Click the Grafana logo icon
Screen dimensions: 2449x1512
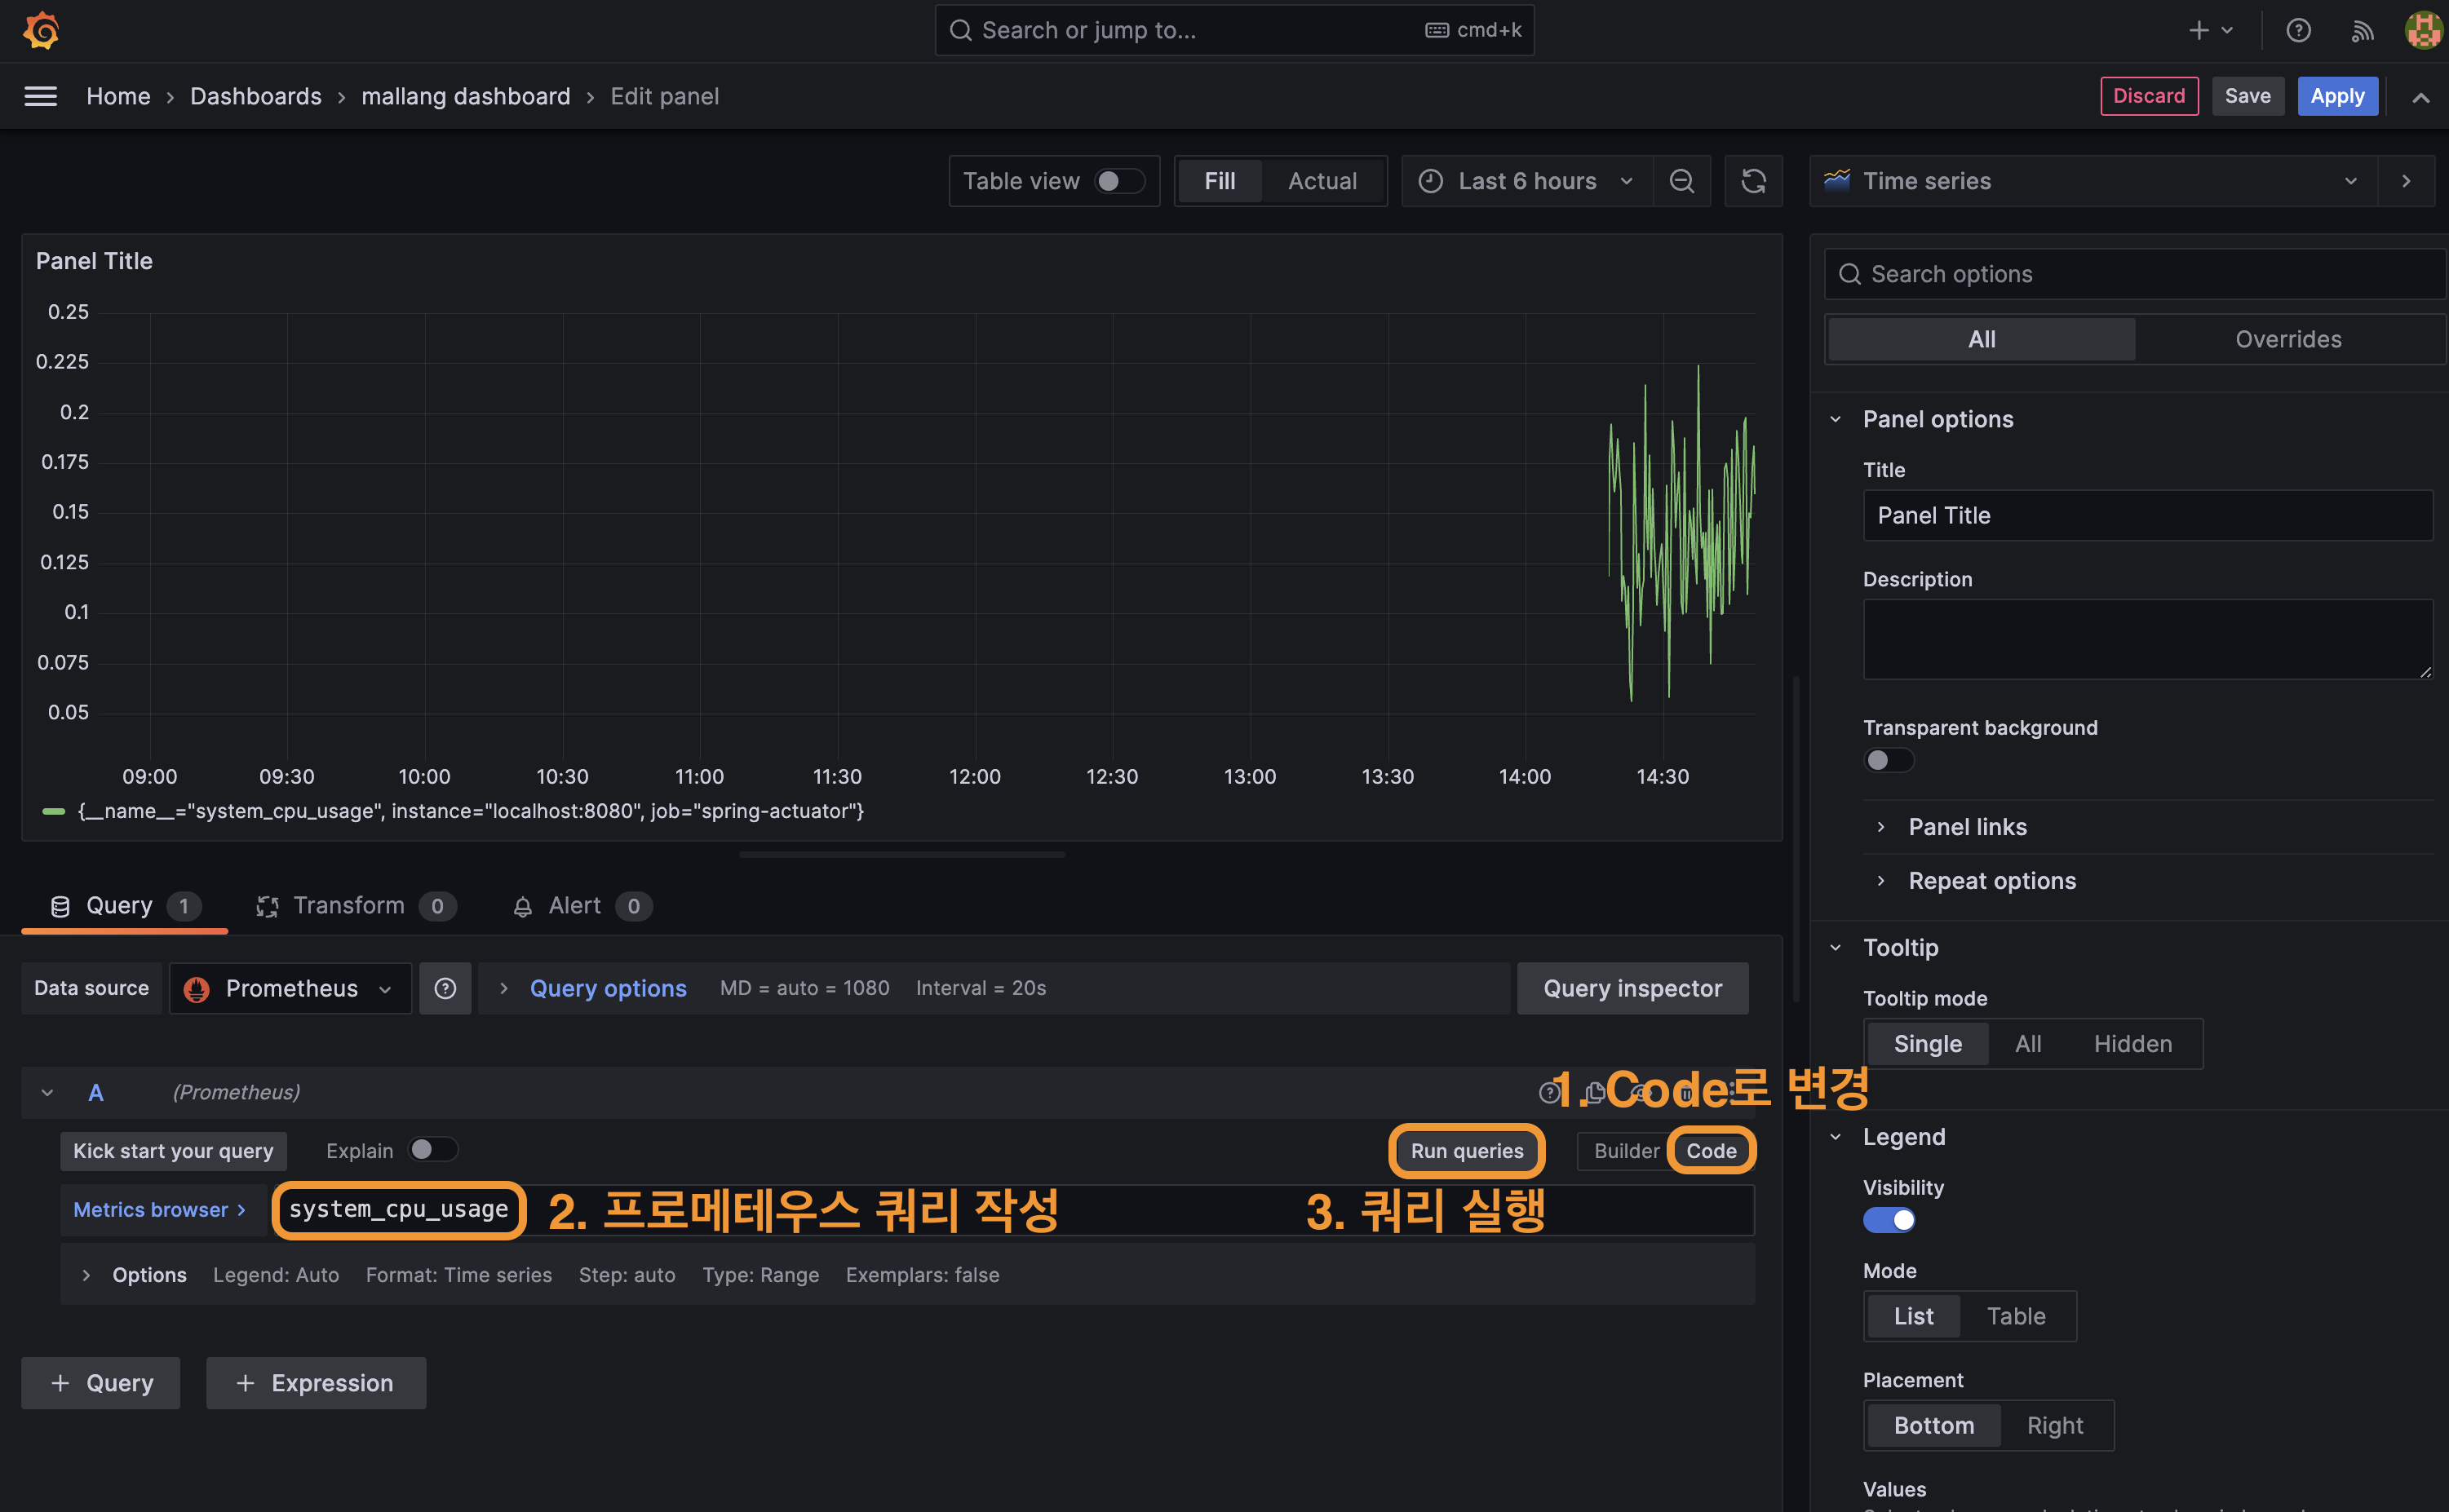[x=41, y=30]
